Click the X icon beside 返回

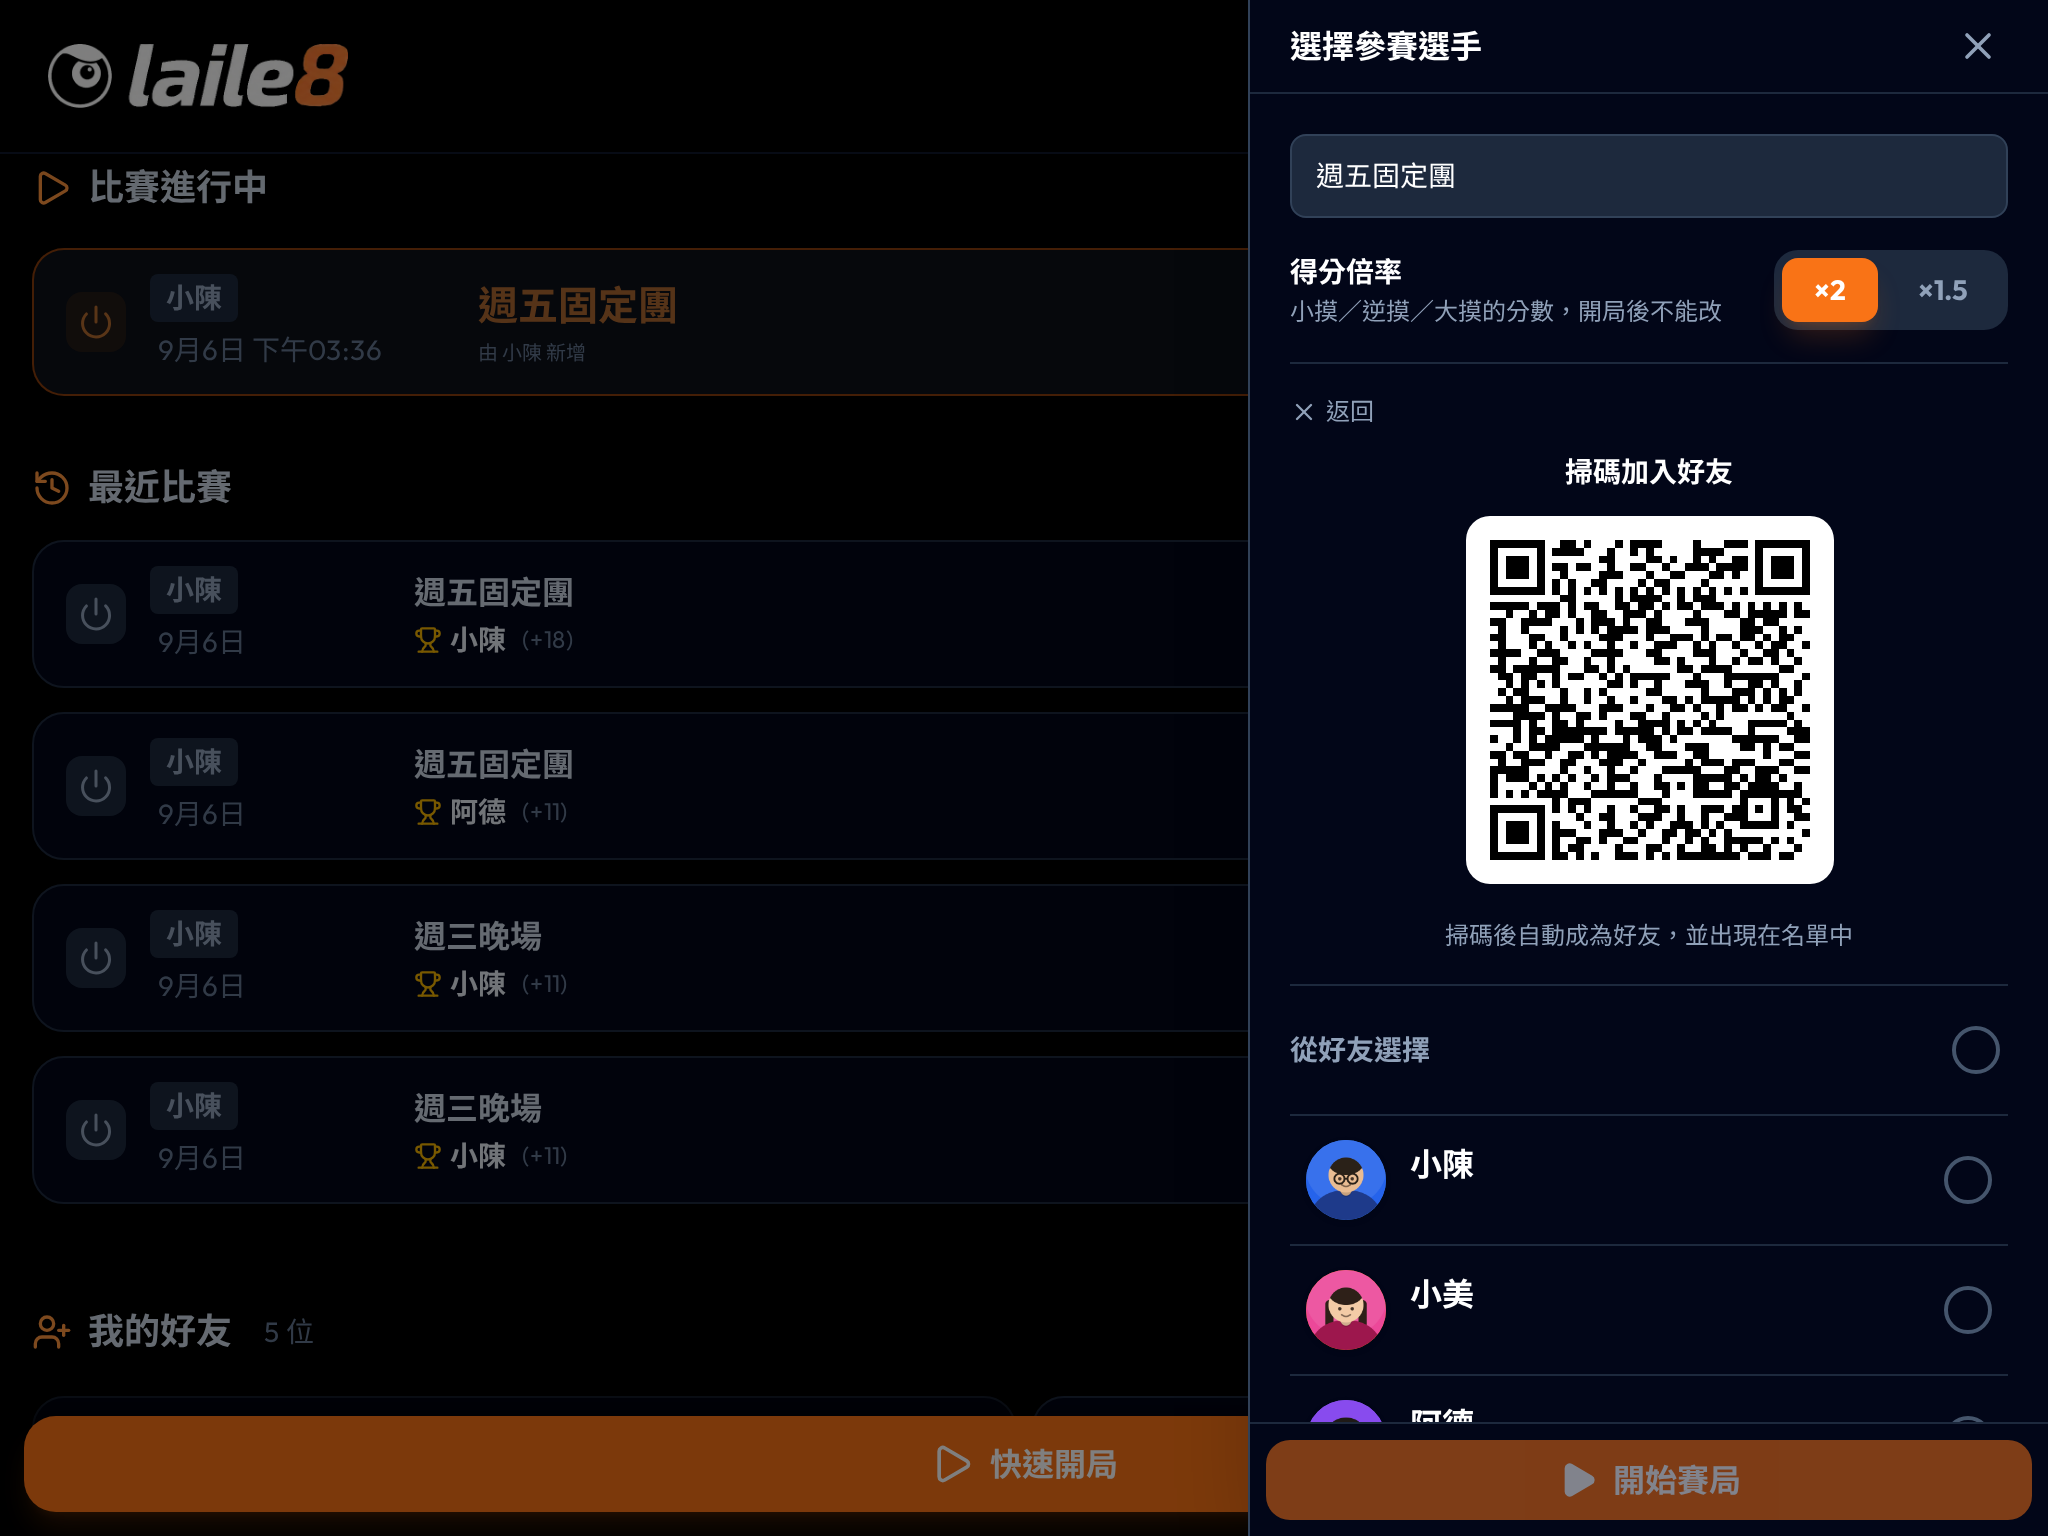(x=1303, y=412)
